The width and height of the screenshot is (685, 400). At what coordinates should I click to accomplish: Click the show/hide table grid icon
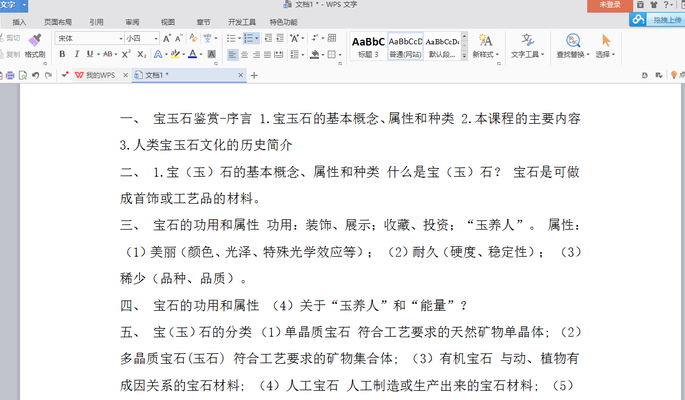click(x=332, y=38)
